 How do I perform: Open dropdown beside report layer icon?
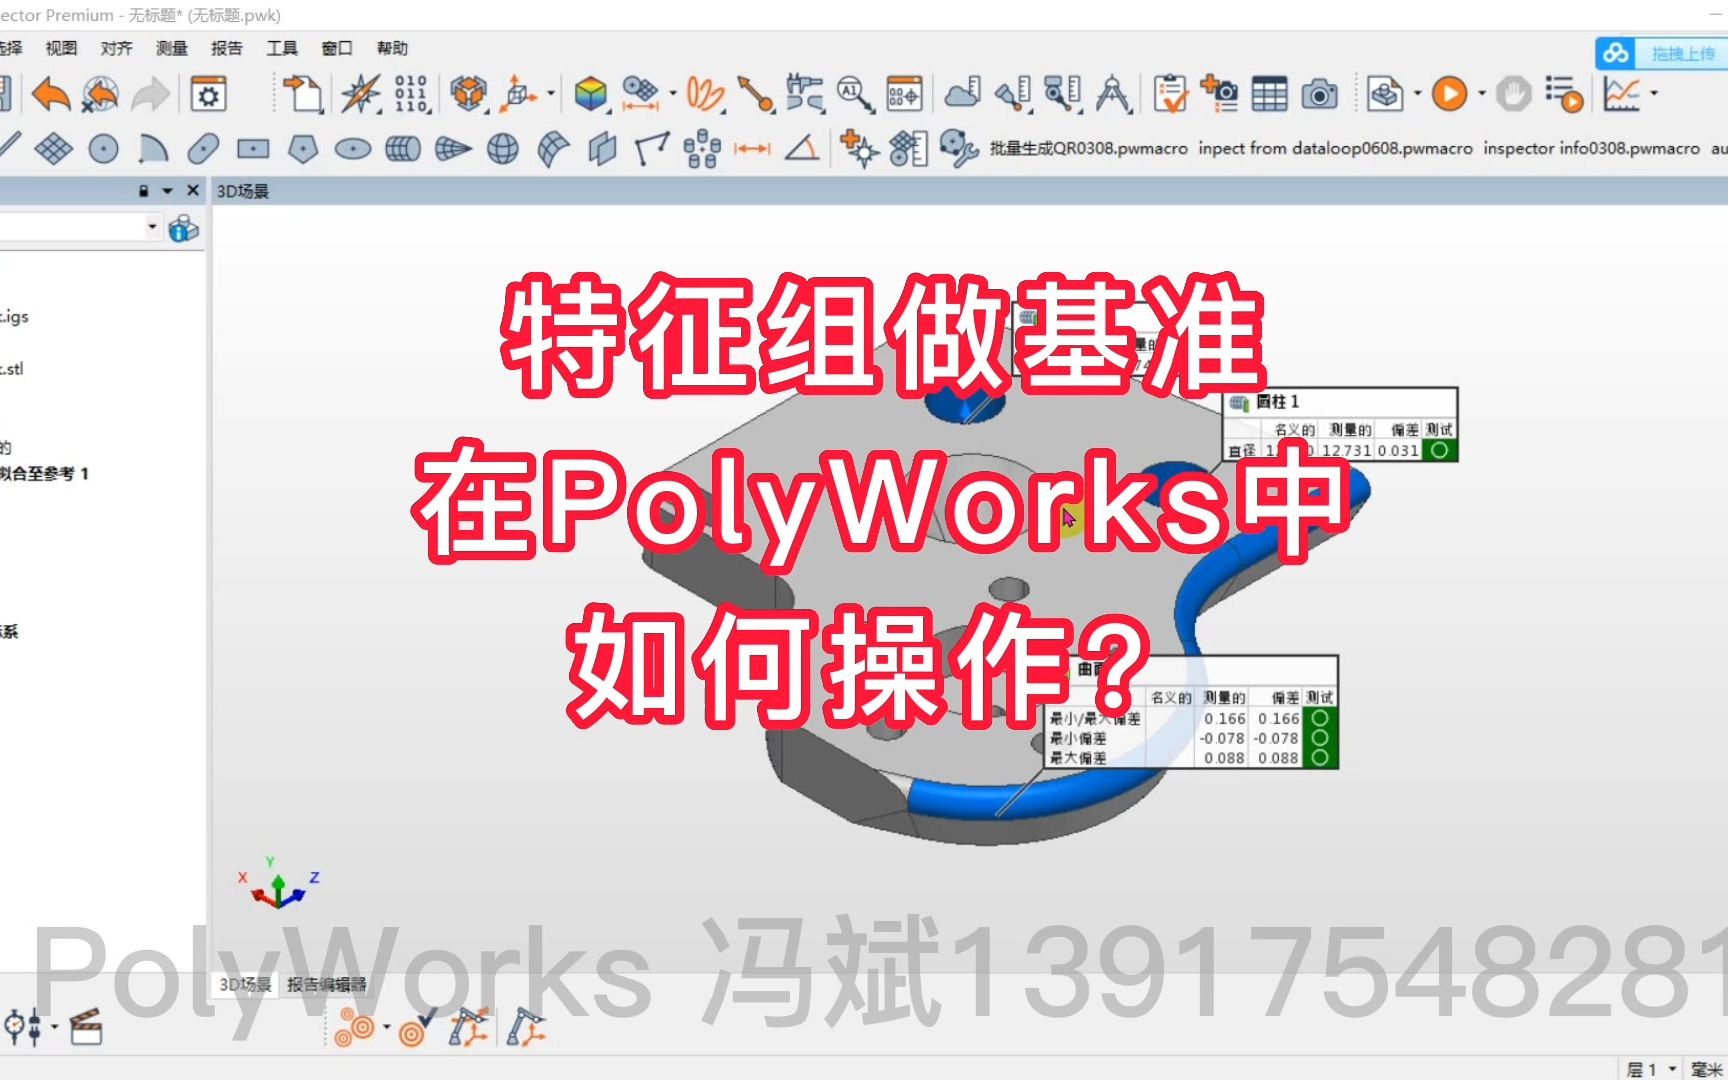tap(1417, 94)
